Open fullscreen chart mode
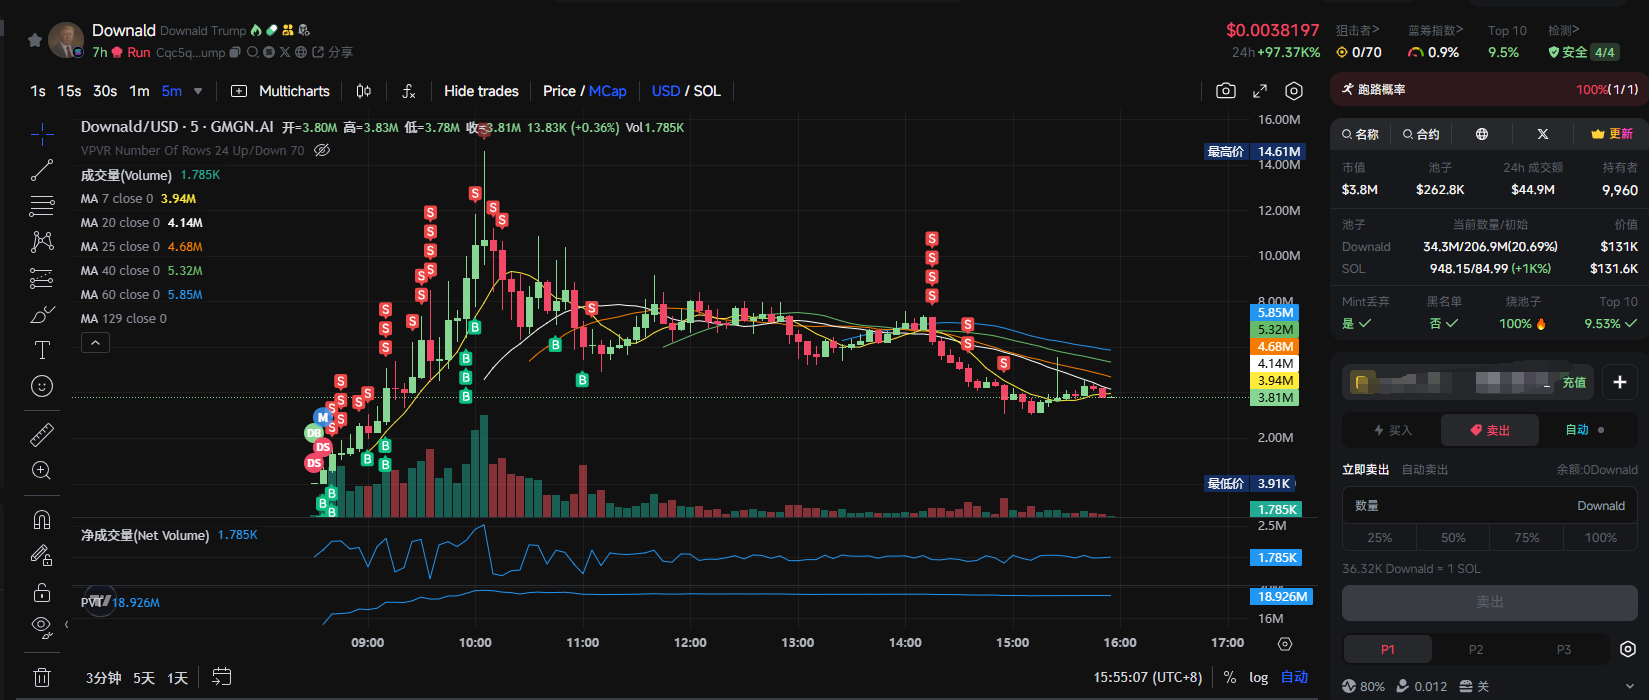The height and width of the screenshot is (700, 1649). coord(1260,91)
